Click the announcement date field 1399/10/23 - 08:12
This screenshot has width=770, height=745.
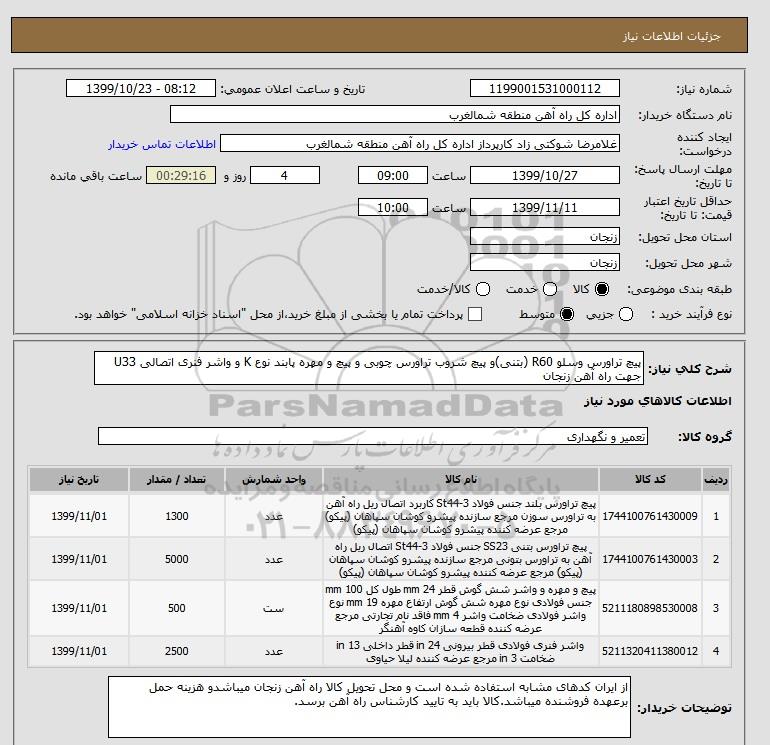[x=140, y=88]
